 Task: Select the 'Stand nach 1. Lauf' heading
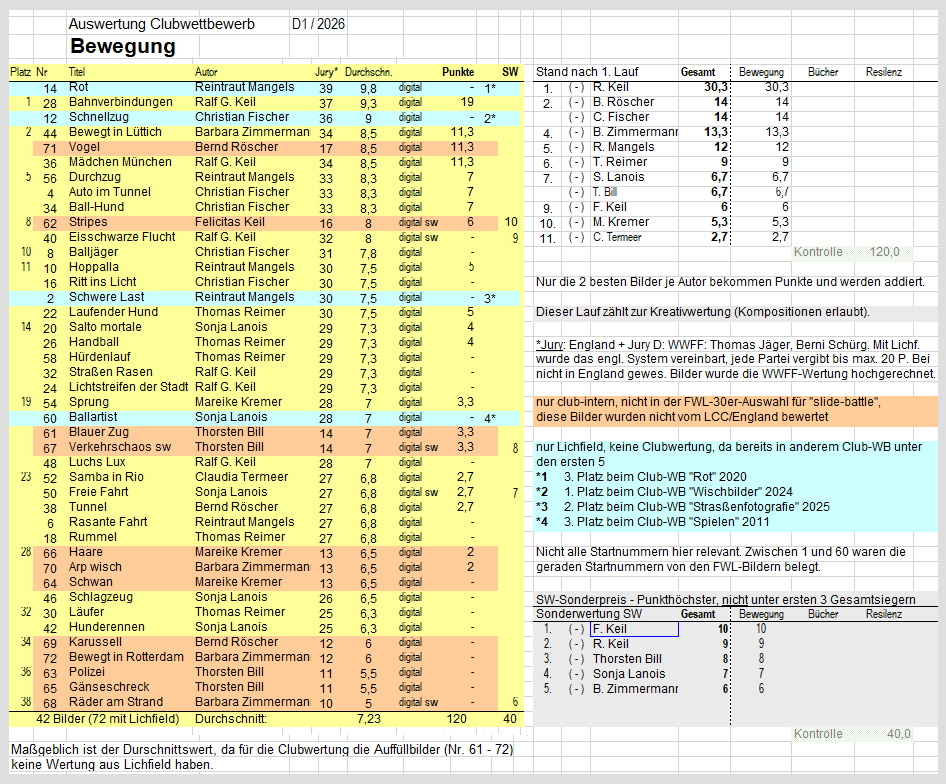587,72
